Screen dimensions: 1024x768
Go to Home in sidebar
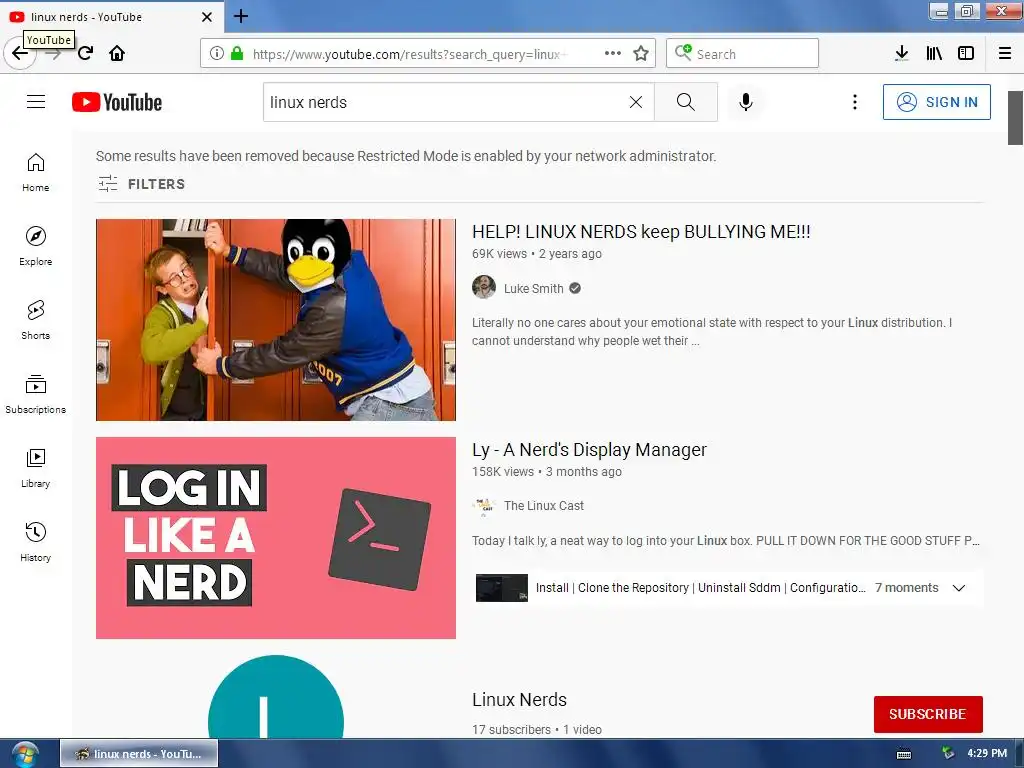tap(35, 172)
